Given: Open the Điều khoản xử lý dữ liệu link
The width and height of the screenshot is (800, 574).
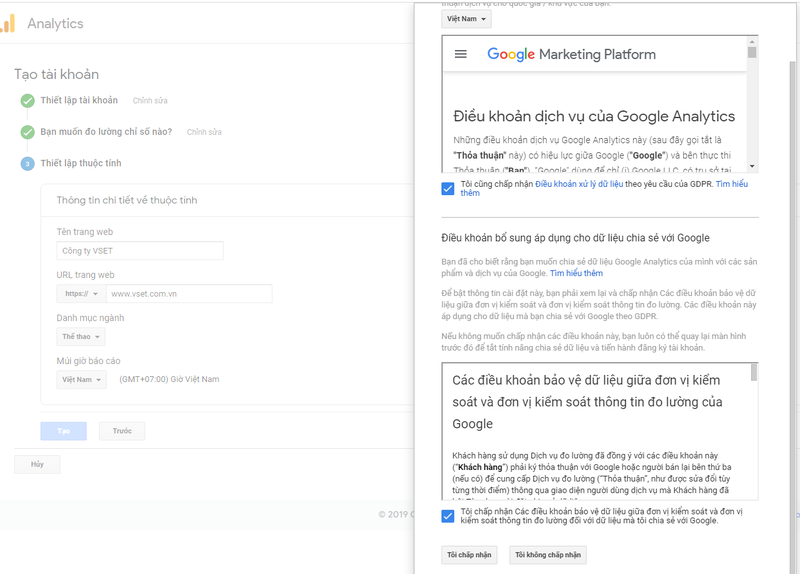Looking at the screenshot, I should tap(579, 184).
